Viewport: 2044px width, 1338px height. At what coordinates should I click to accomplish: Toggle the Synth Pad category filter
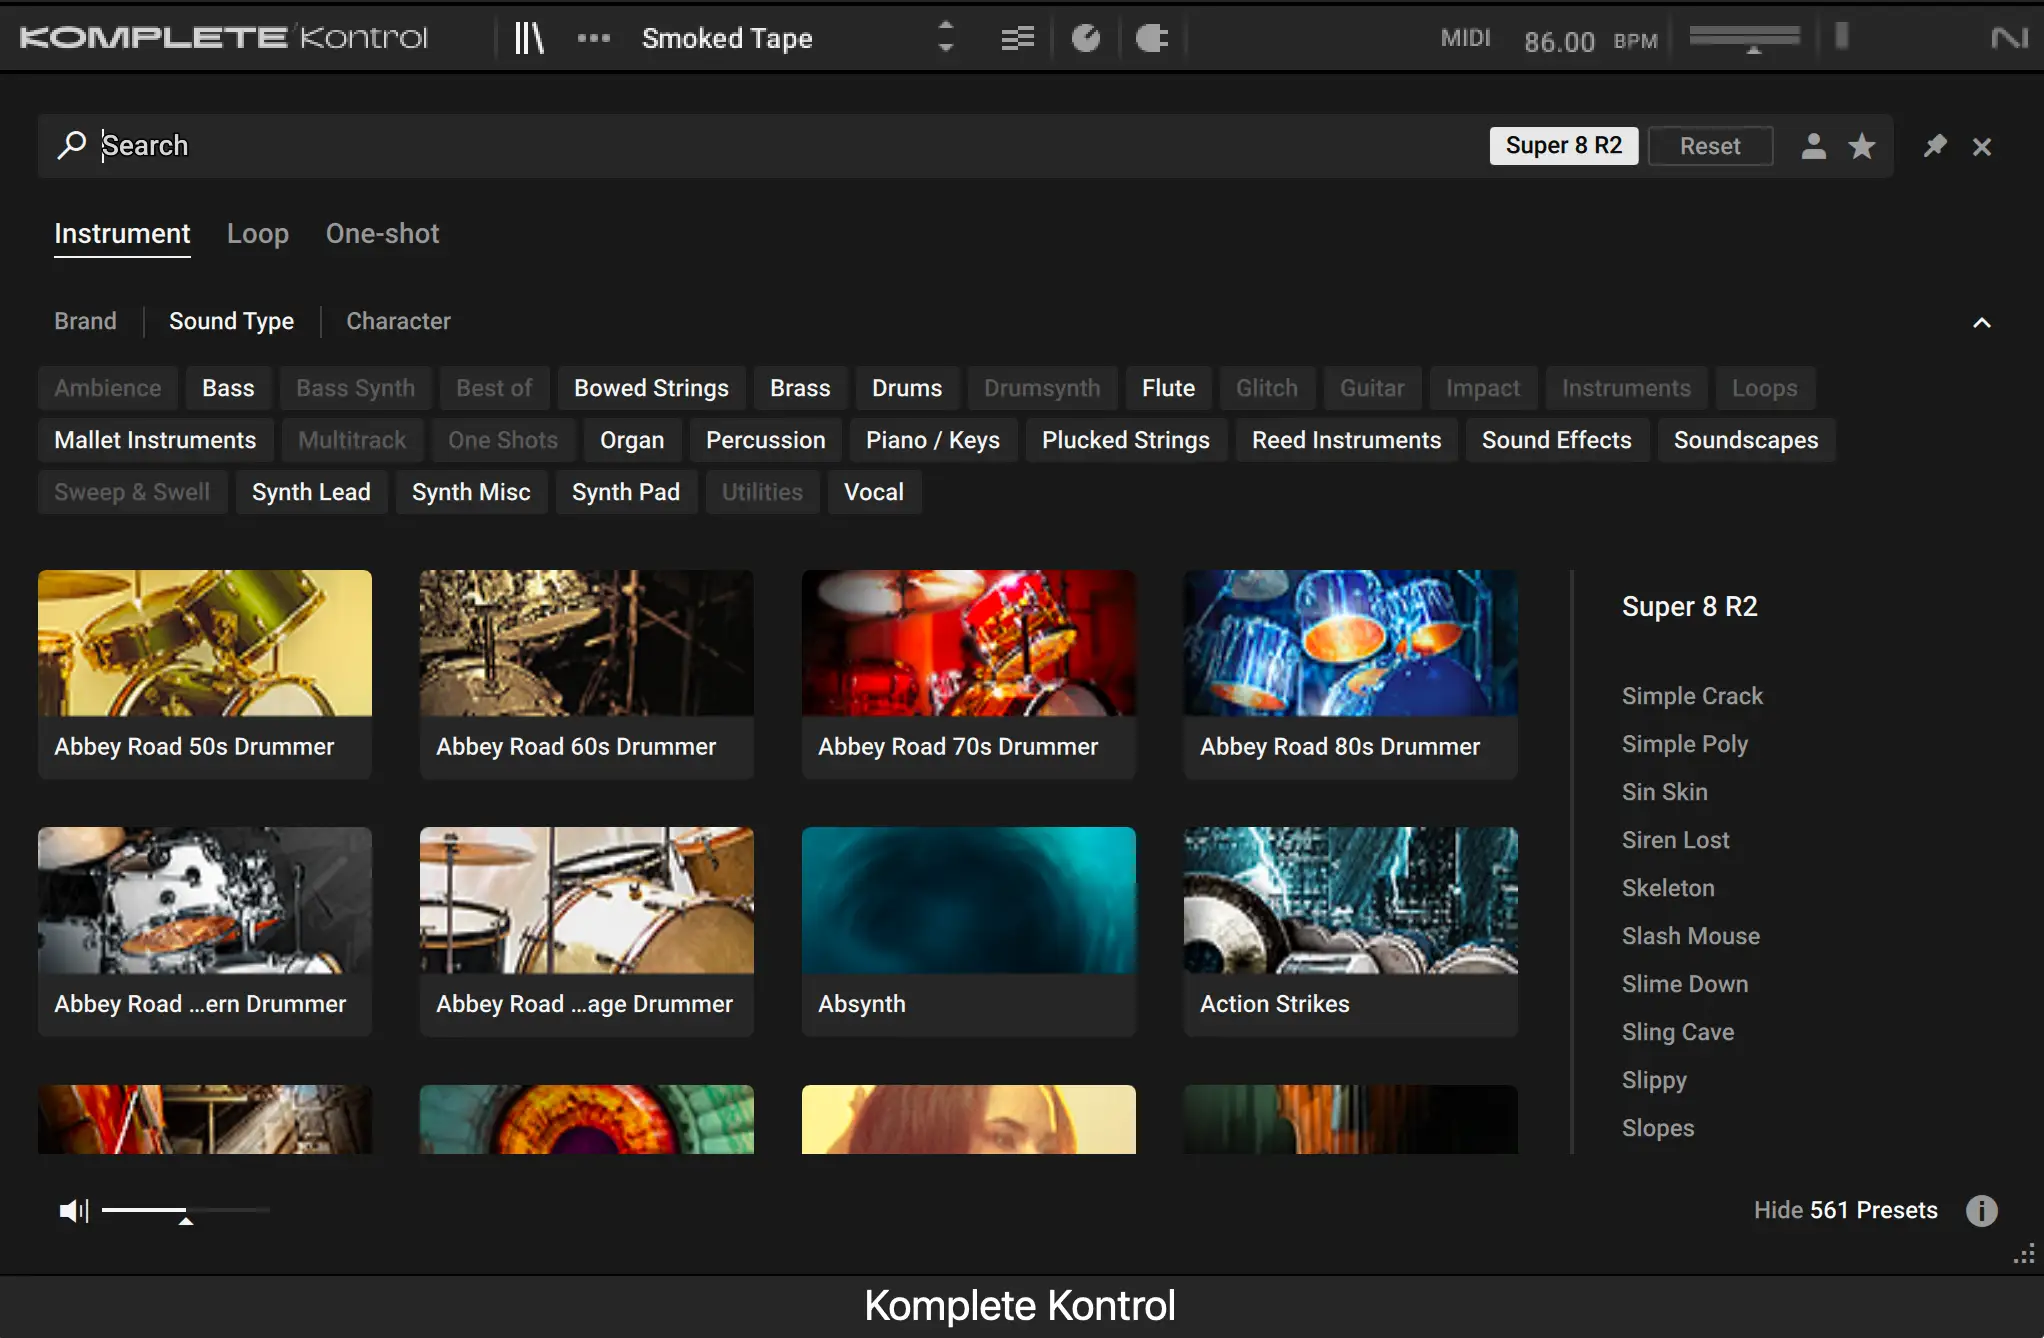(x=626, y=491)
